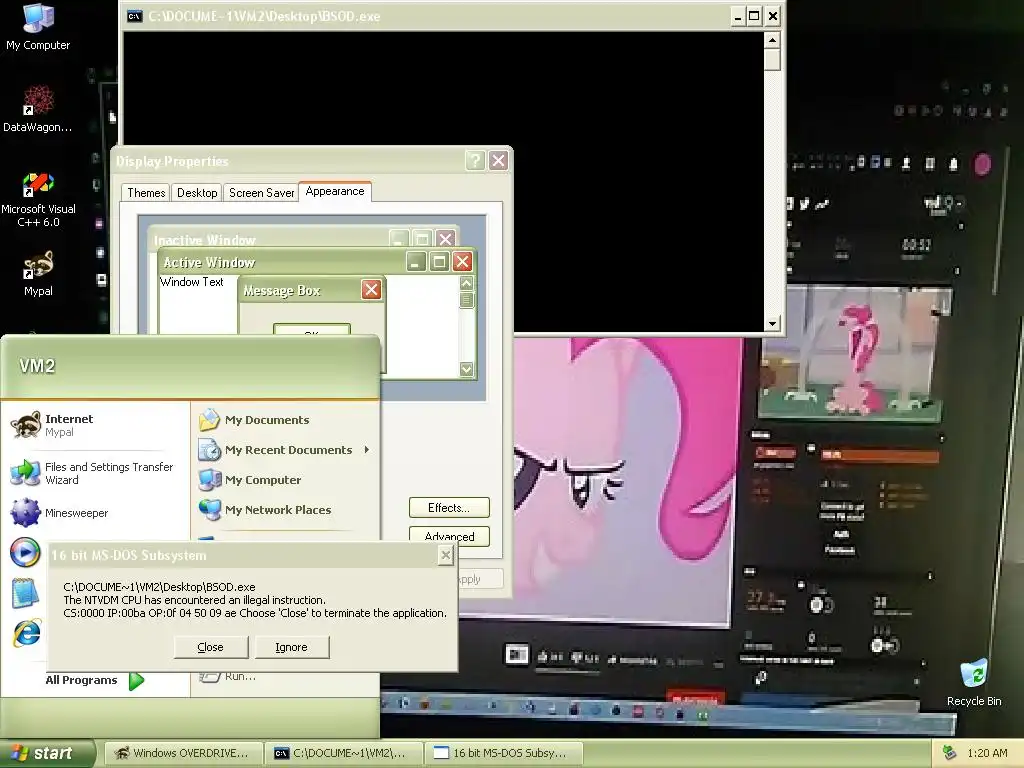
Task: Click the BSOD.exe console scroll down arrow
Action: [x=772, y=323]
